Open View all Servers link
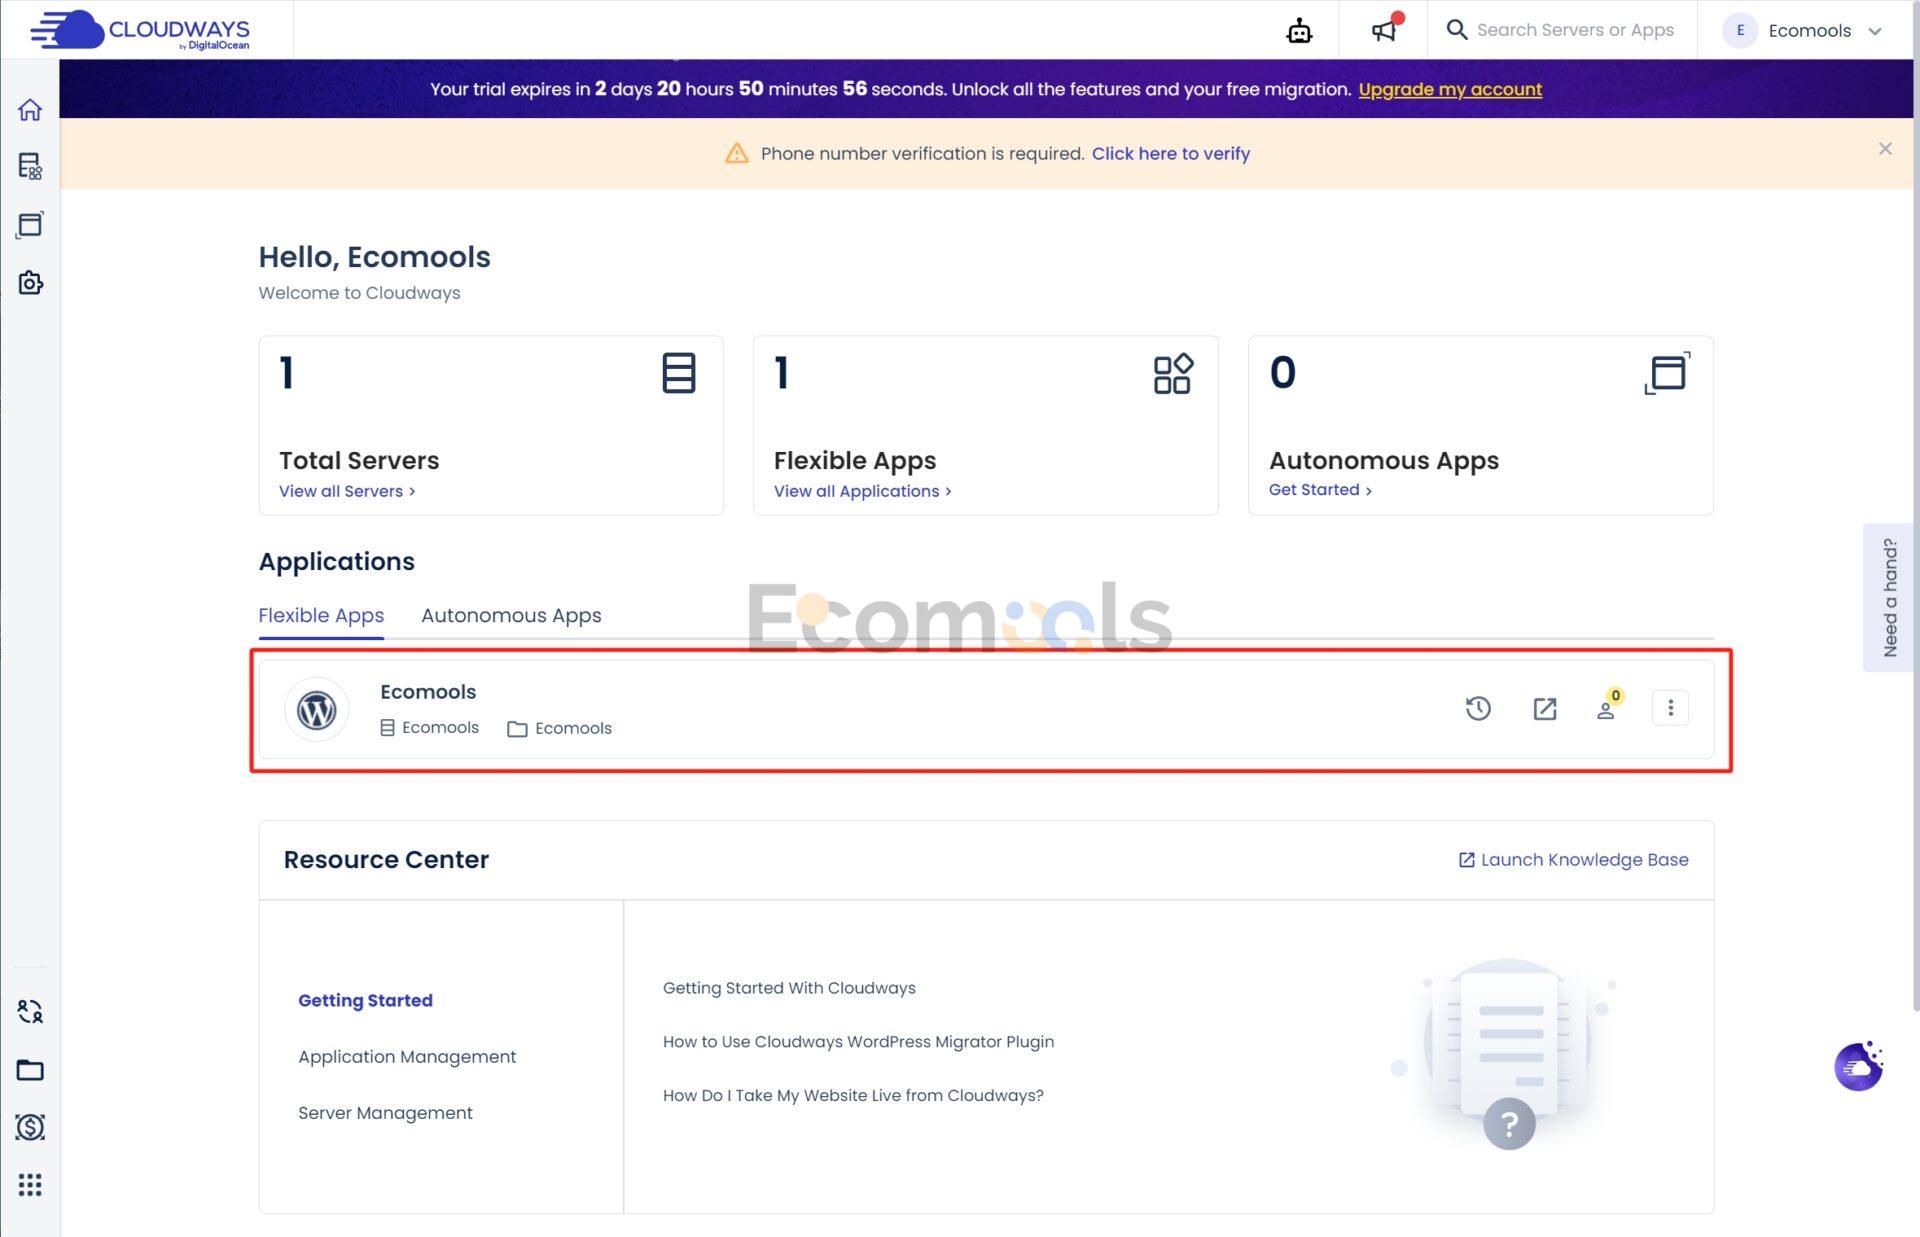The width and height of the screenshot is (1920, 1237). 346,491
